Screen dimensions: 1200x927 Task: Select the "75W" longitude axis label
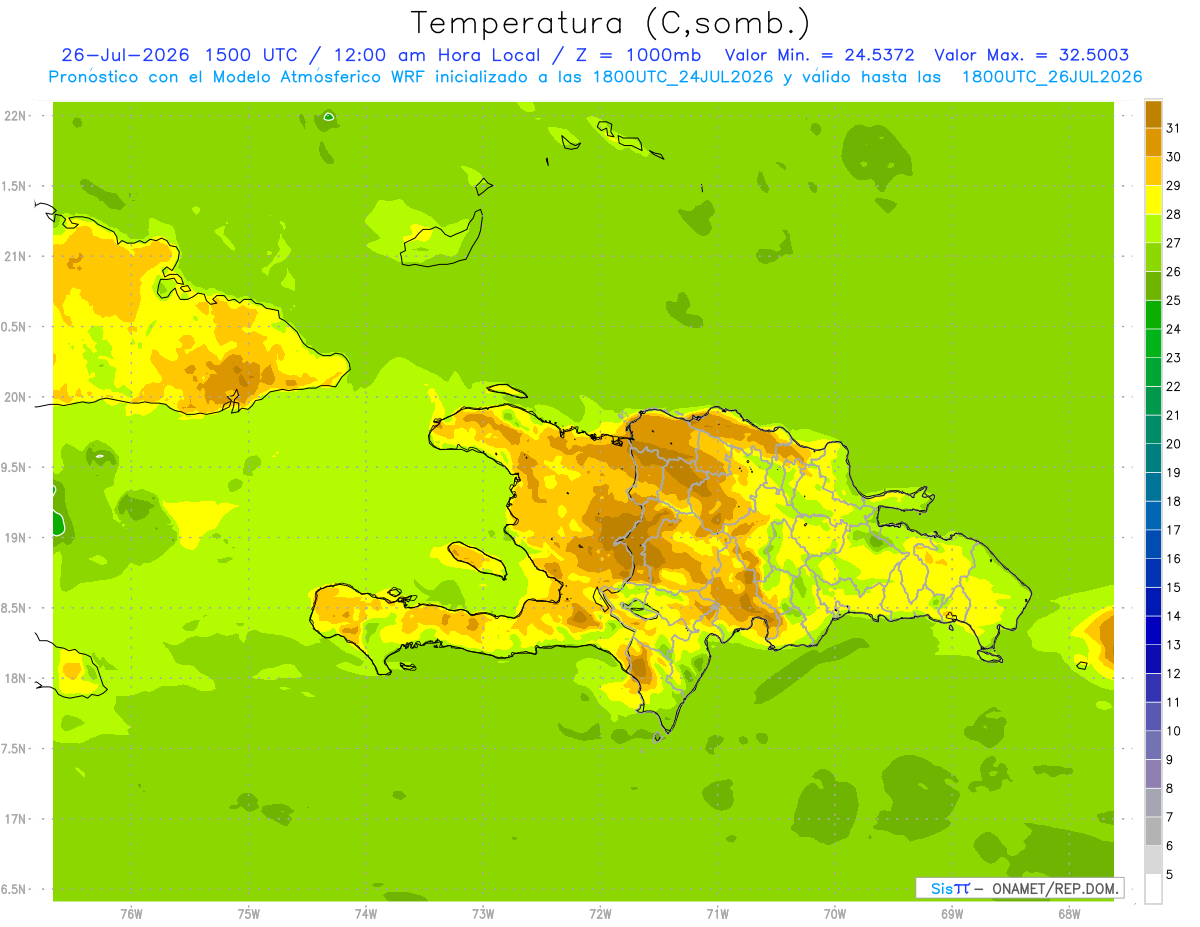coord(248,914)
